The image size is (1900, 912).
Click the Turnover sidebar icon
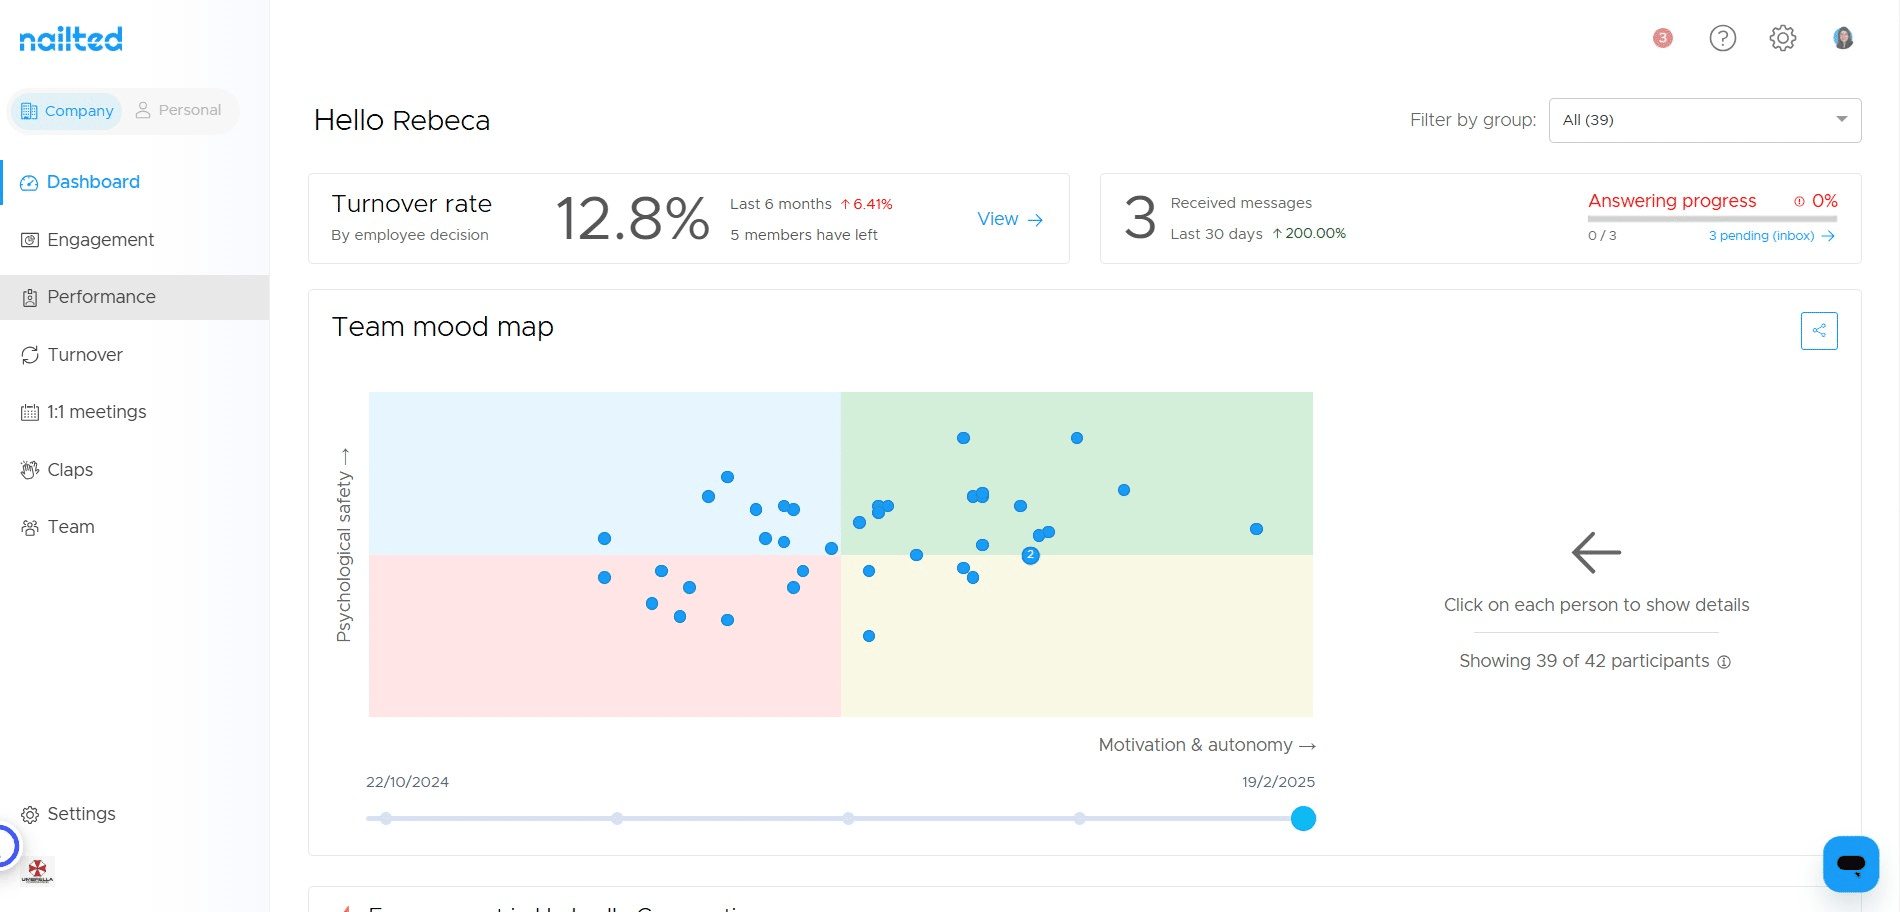tap(29, 354)
